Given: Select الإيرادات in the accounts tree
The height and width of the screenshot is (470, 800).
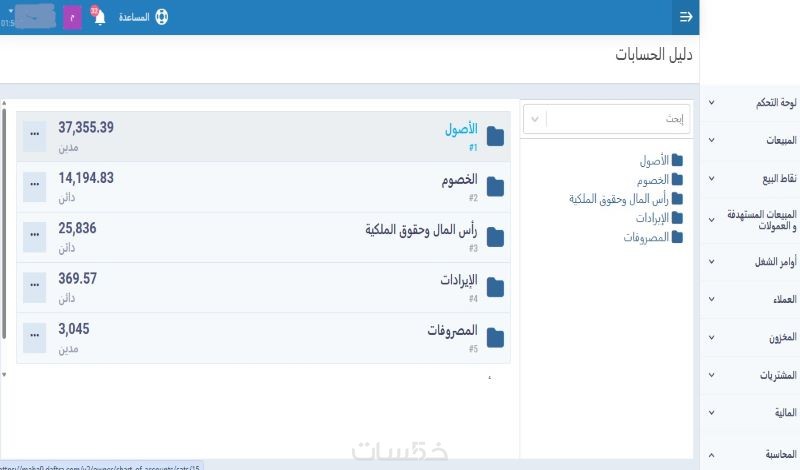Looking at the screenshot, I should tap(652, 218).
